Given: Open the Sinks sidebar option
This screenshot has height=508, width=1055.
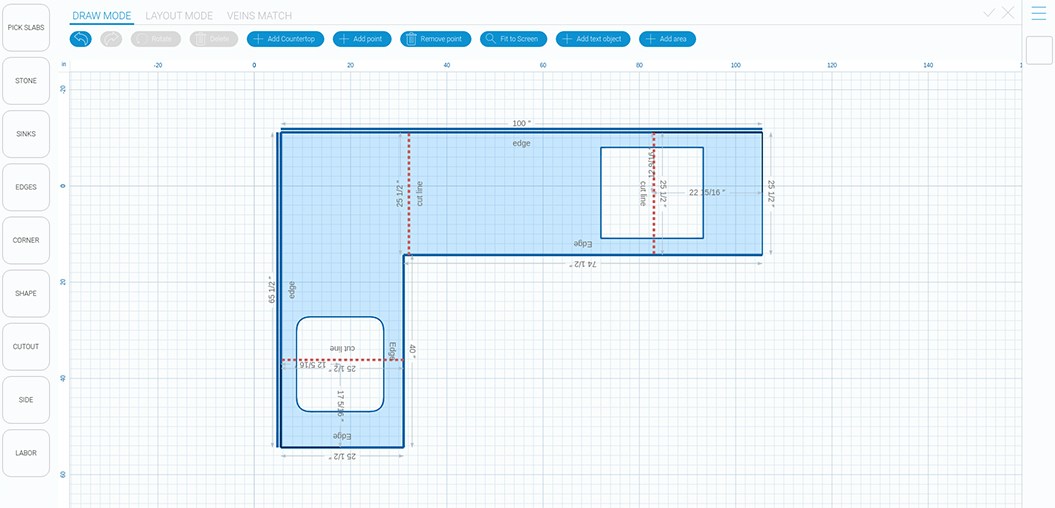Looking at the screenshot, I should coord(26,134).
